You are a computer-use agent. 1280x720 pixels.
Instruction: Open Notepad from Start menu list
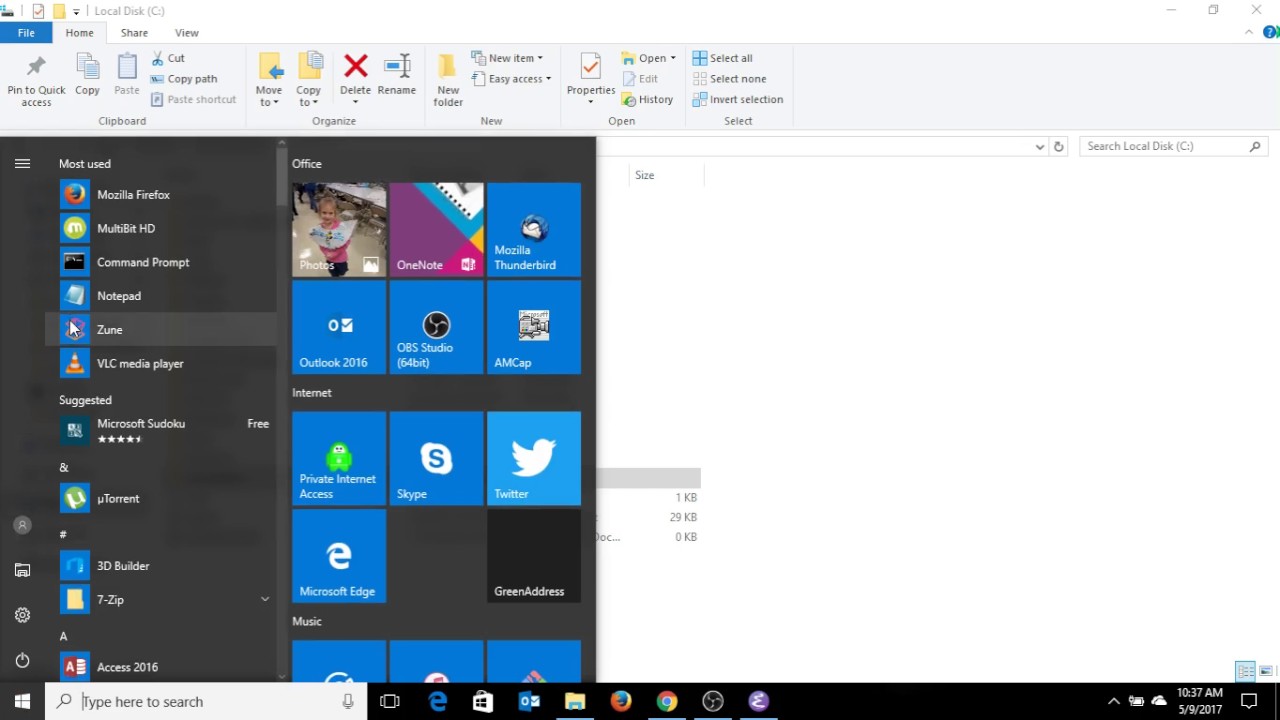click(160, 296)
